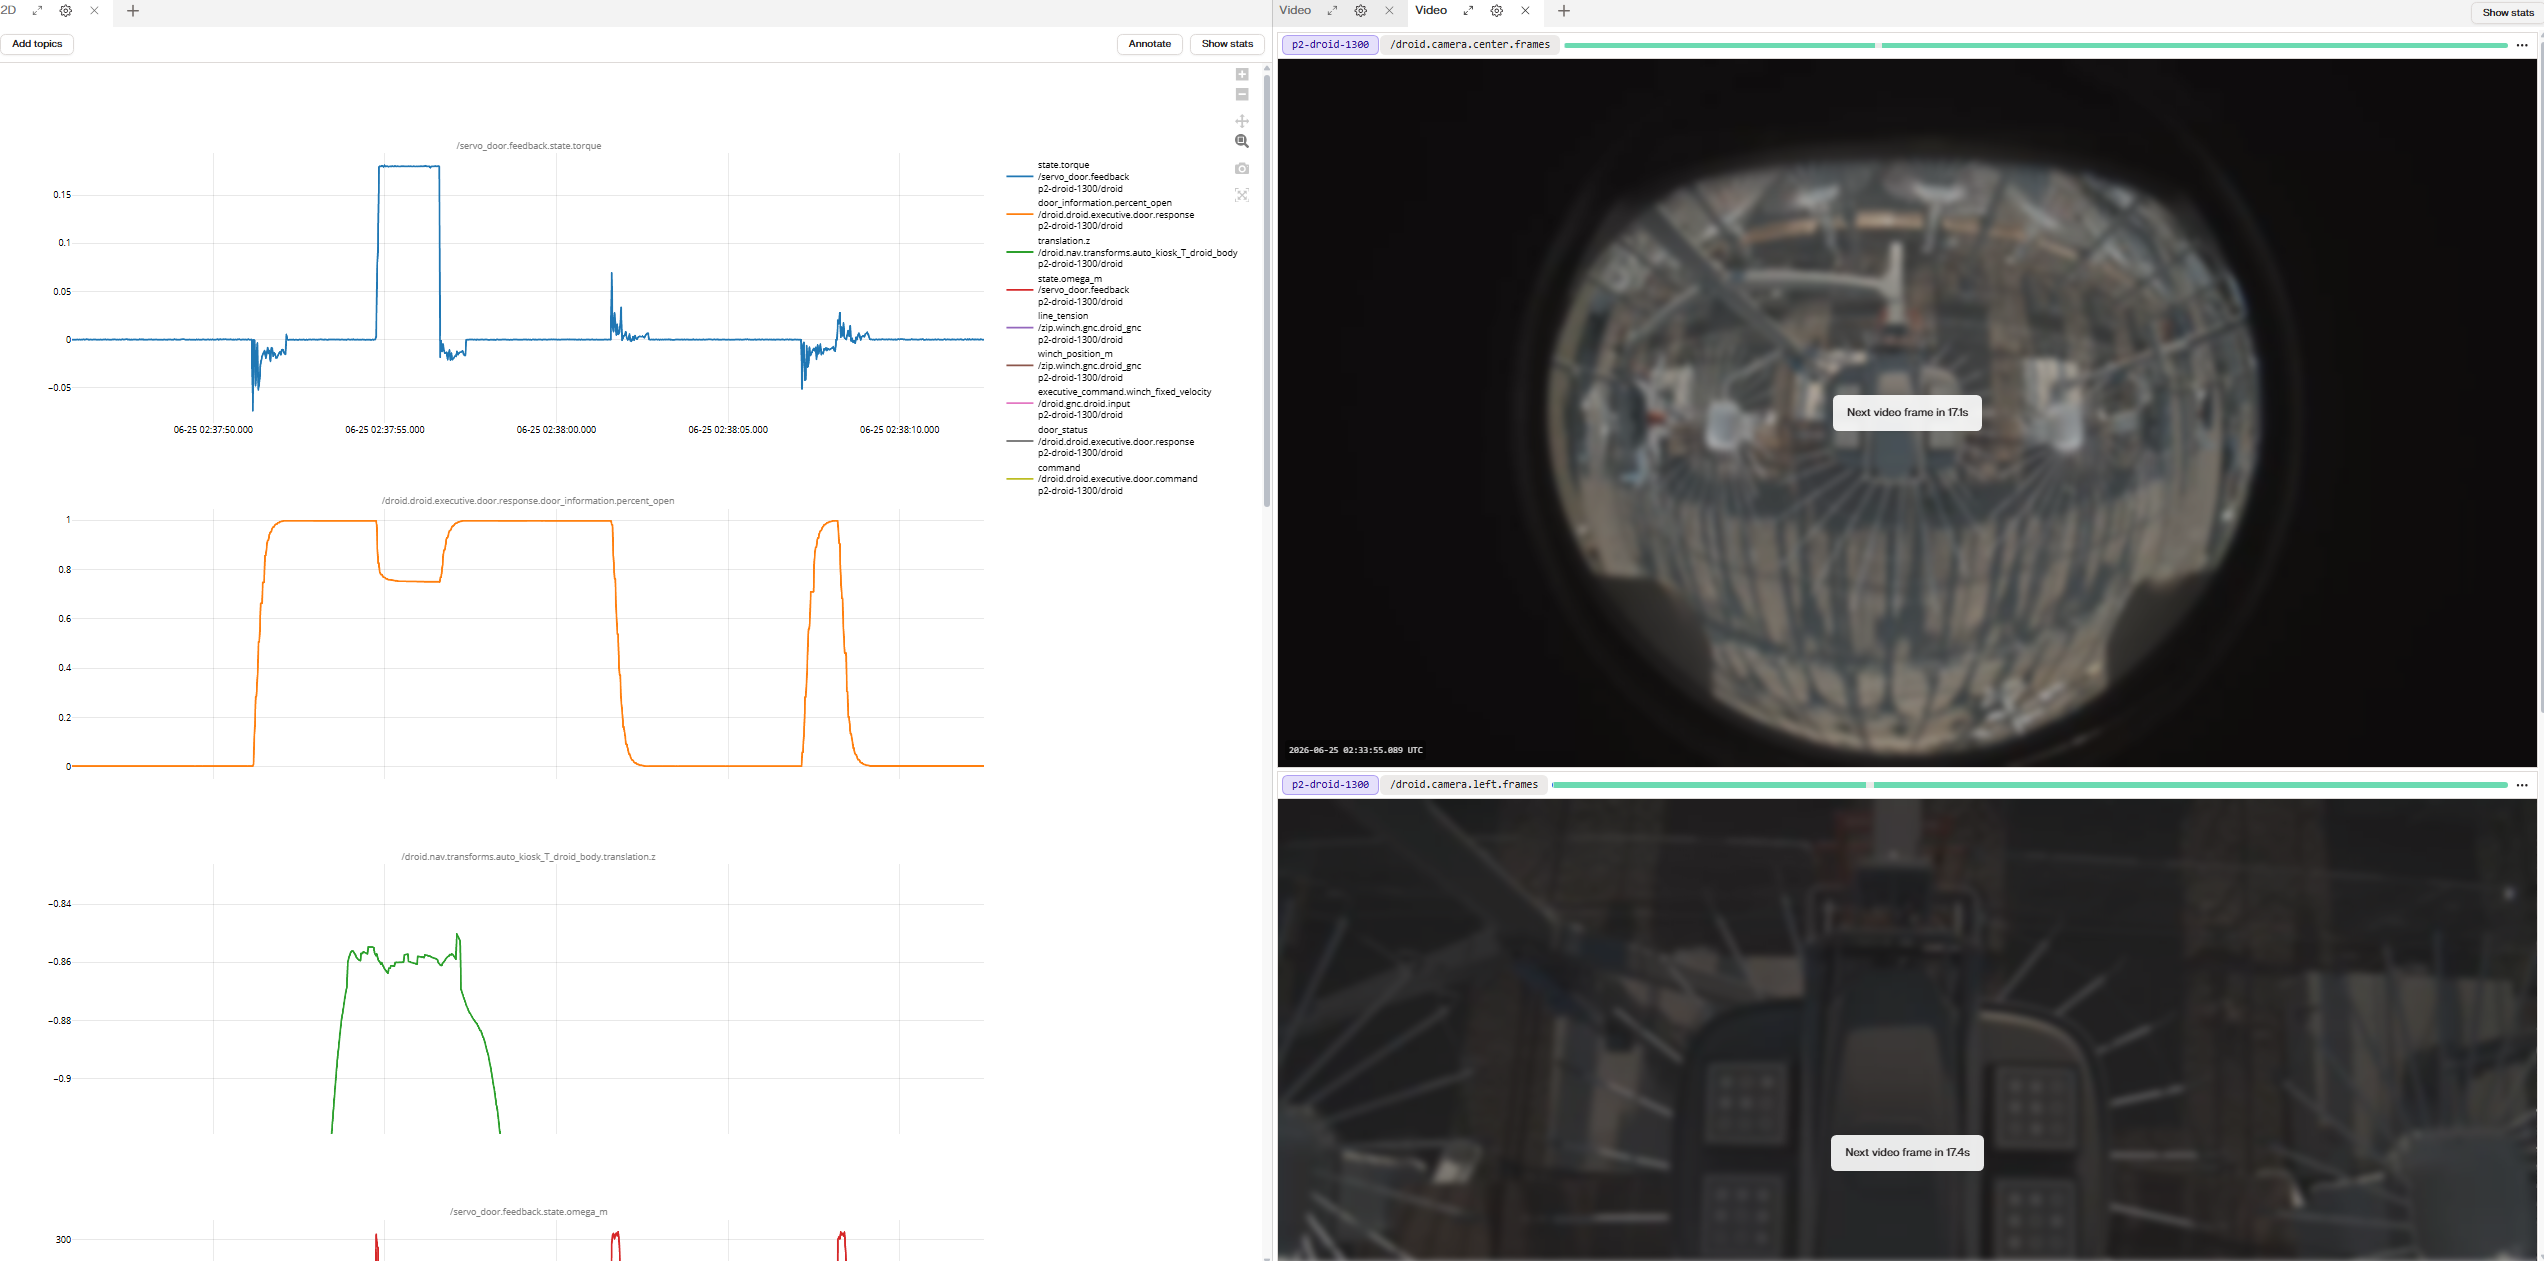Click the plot panel vertical scrollbar
The width and height of the screenshot is (2544, 1261).
tap(1267, 290)
